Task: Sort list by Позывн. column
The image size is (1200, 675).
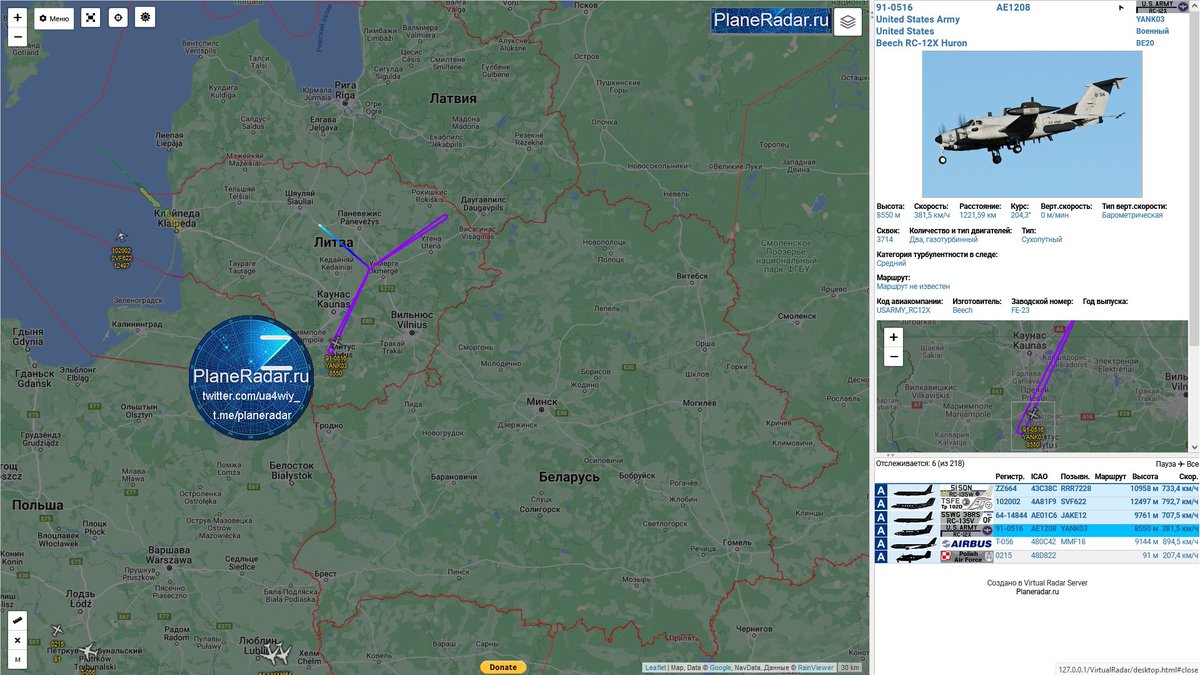Action: coord(1075,477)
